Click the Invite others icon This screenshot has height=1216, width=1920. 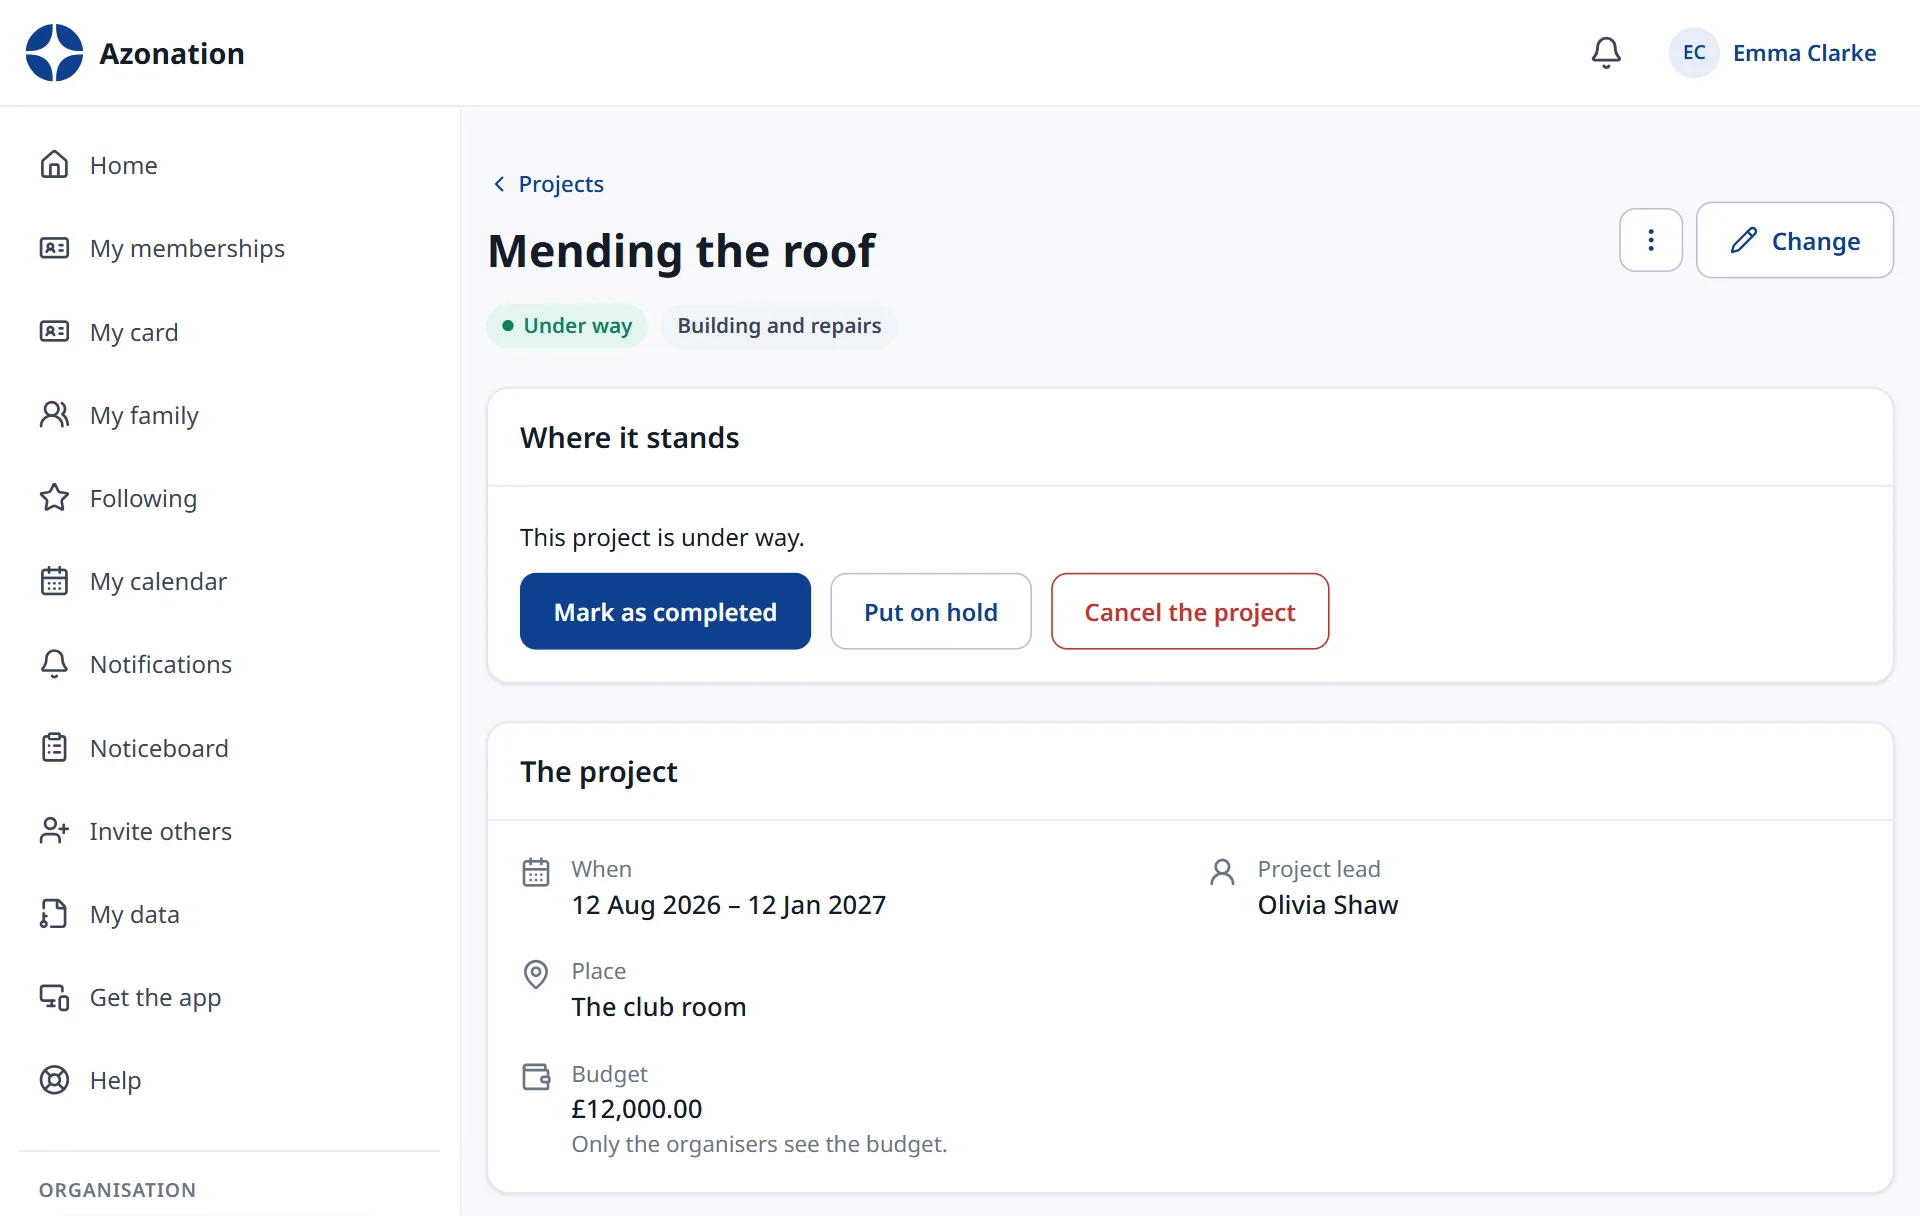pos(54,830)
